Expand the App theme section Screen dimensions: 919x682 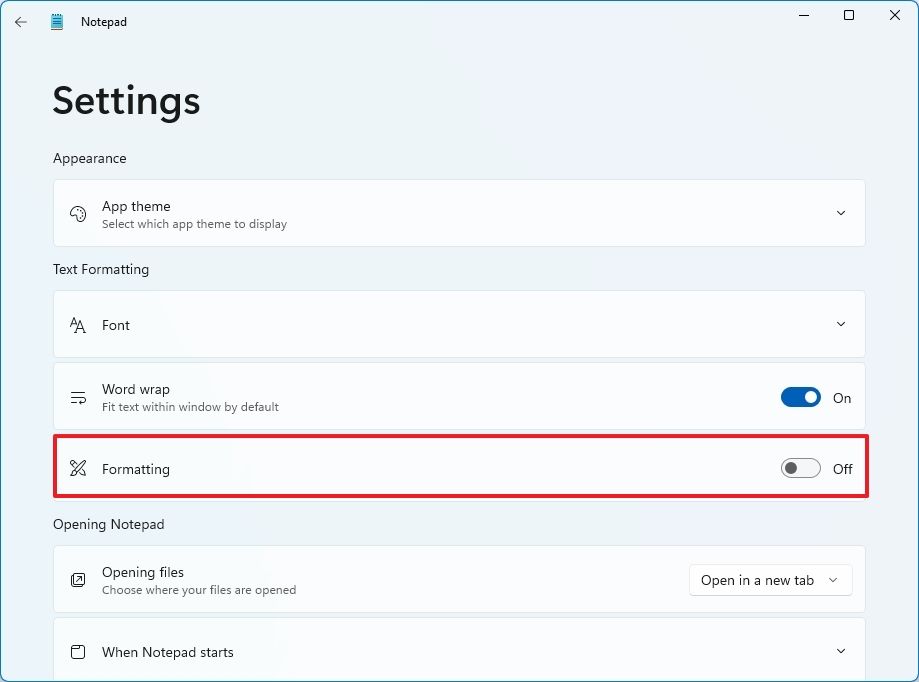coord(841,212)
